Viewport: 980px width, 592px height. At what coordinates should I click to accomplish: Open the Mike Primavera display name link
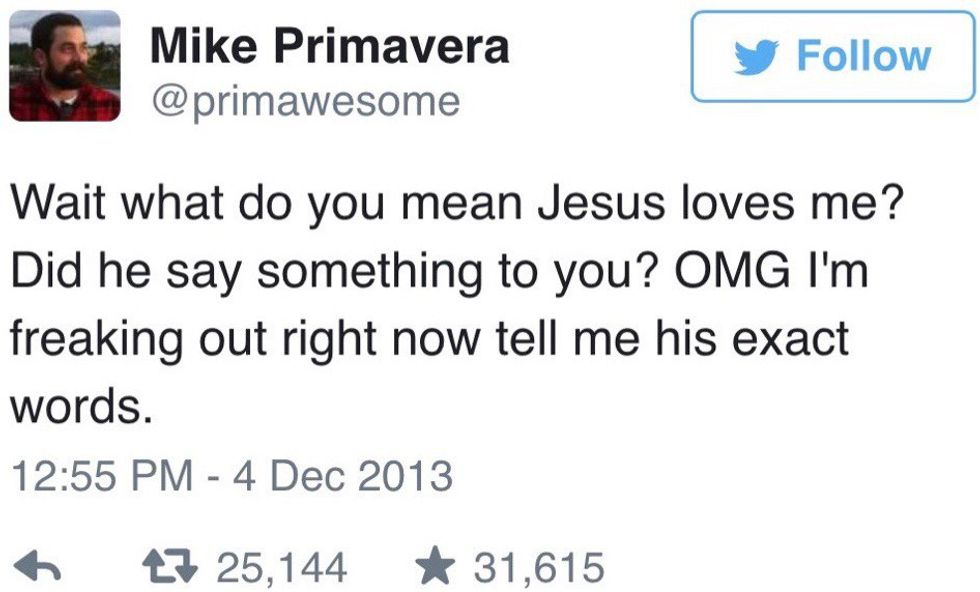(330, 46)
